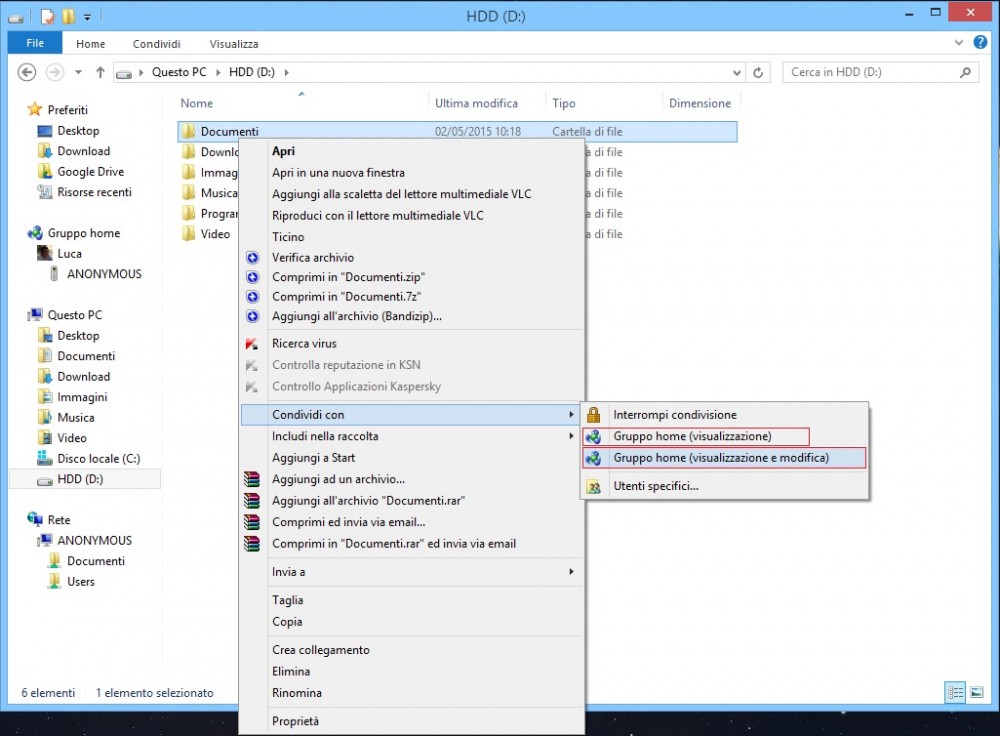
Task: Click the Cerca in HDD (D:) search box
Action: coord(870,73)
